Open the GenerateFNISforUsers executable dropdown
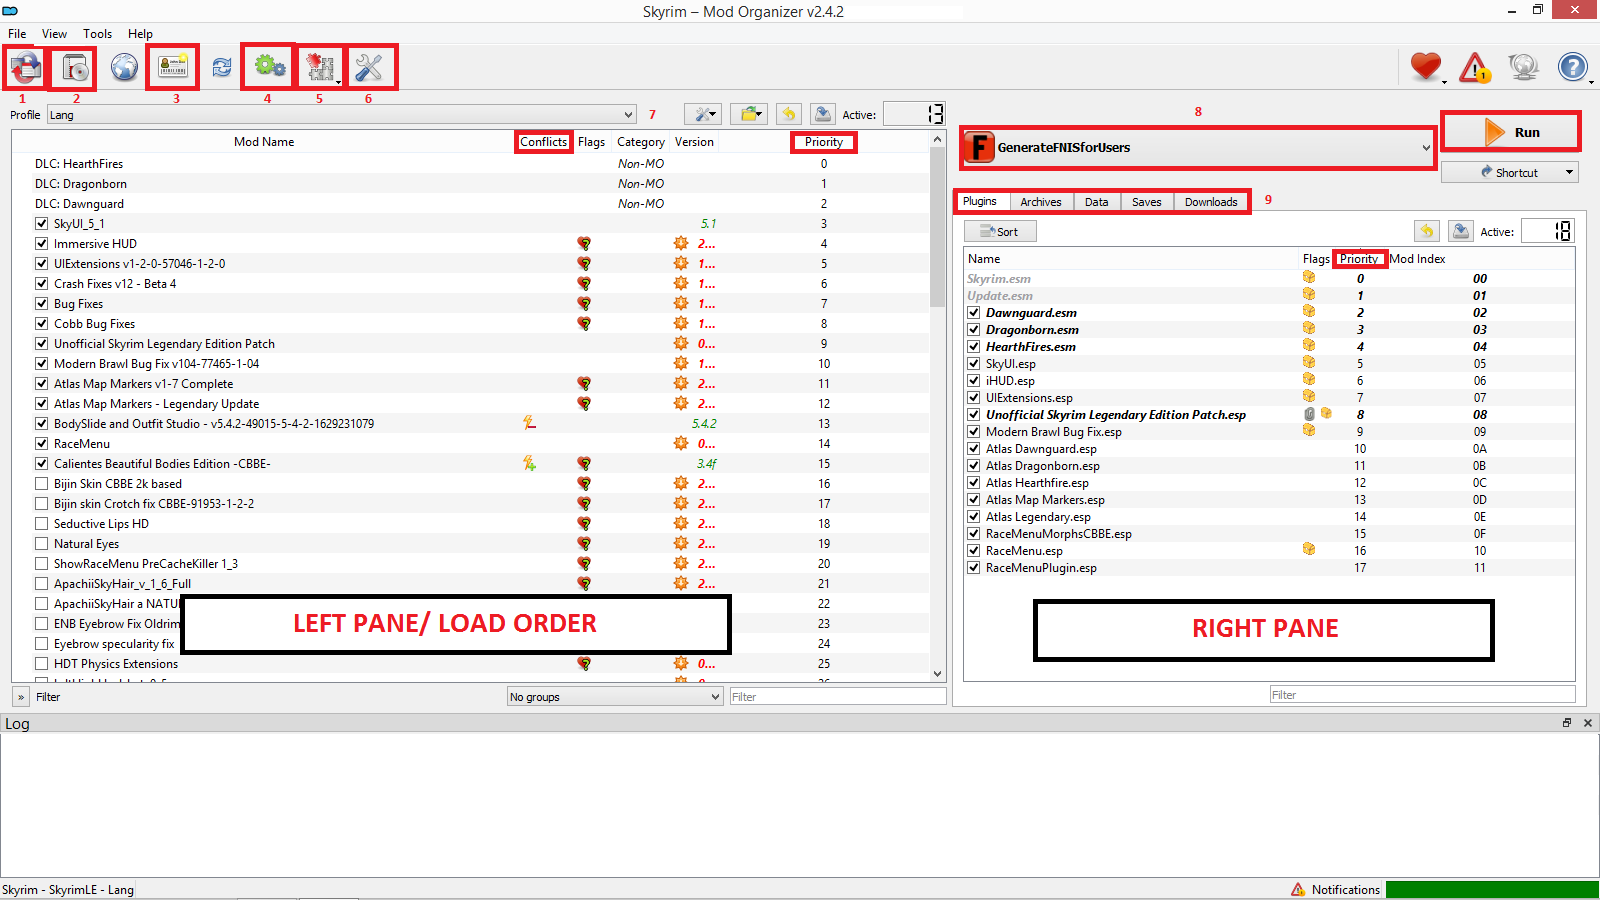 point(1198,148)
